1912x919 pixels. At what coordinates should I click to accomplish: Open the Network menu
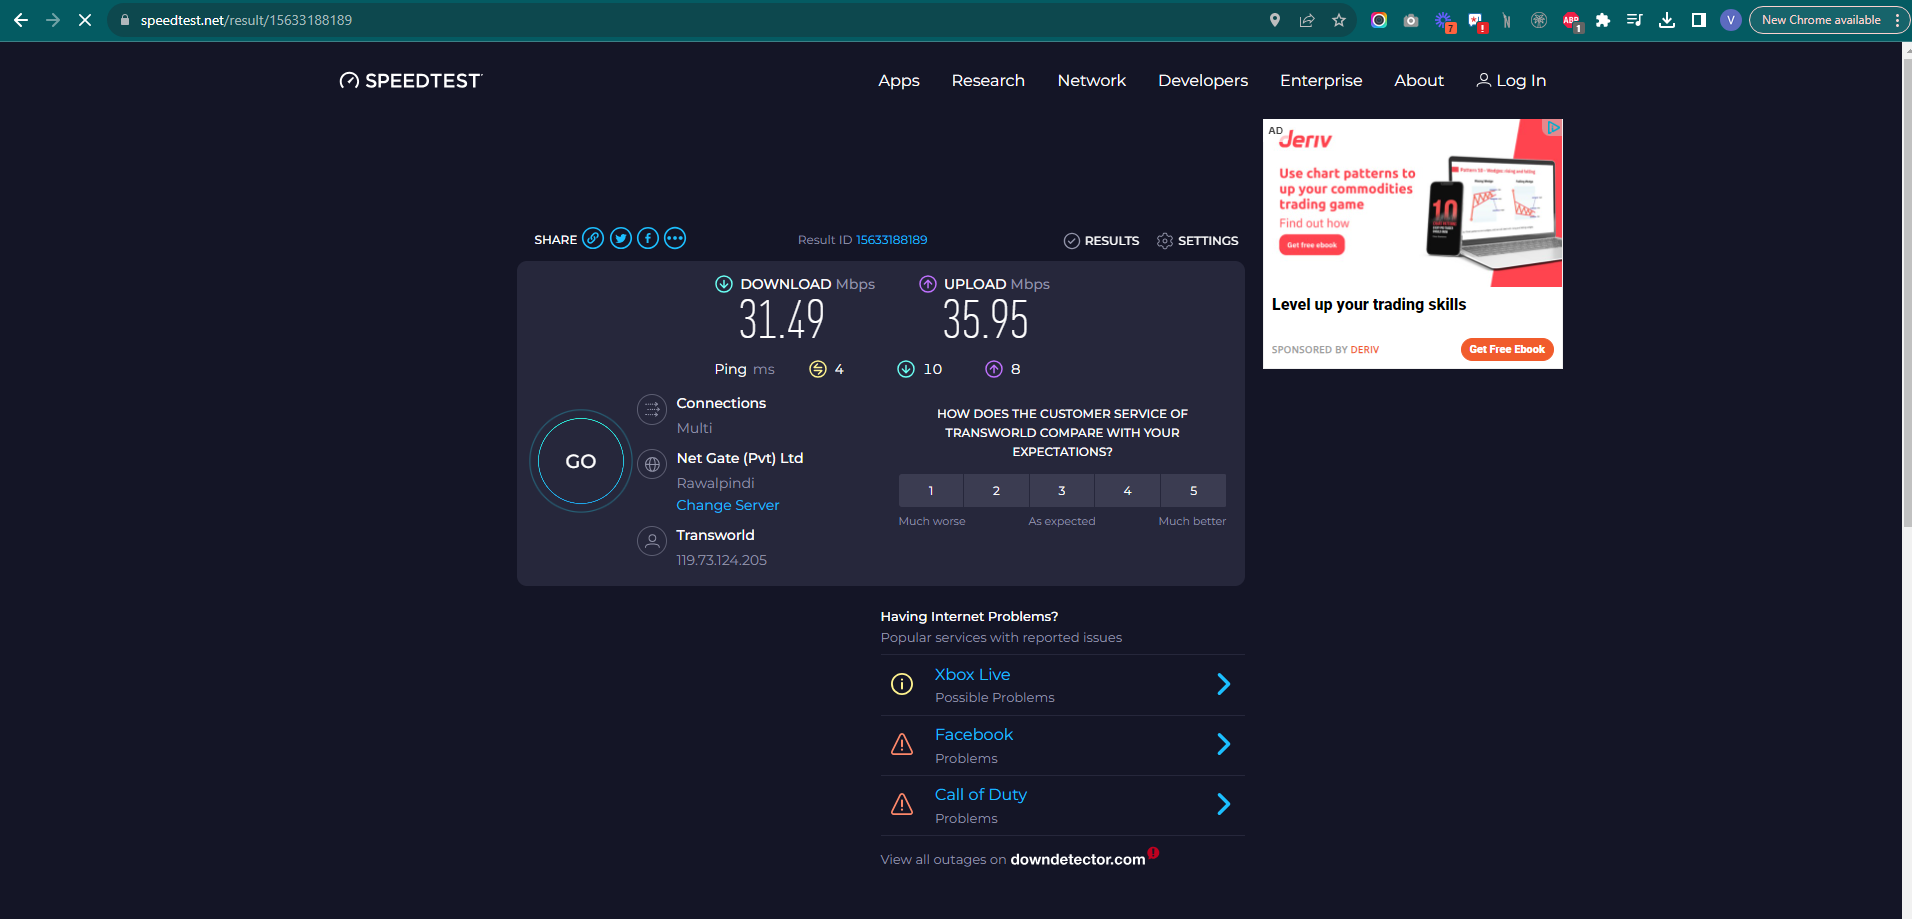(1092, 81)
